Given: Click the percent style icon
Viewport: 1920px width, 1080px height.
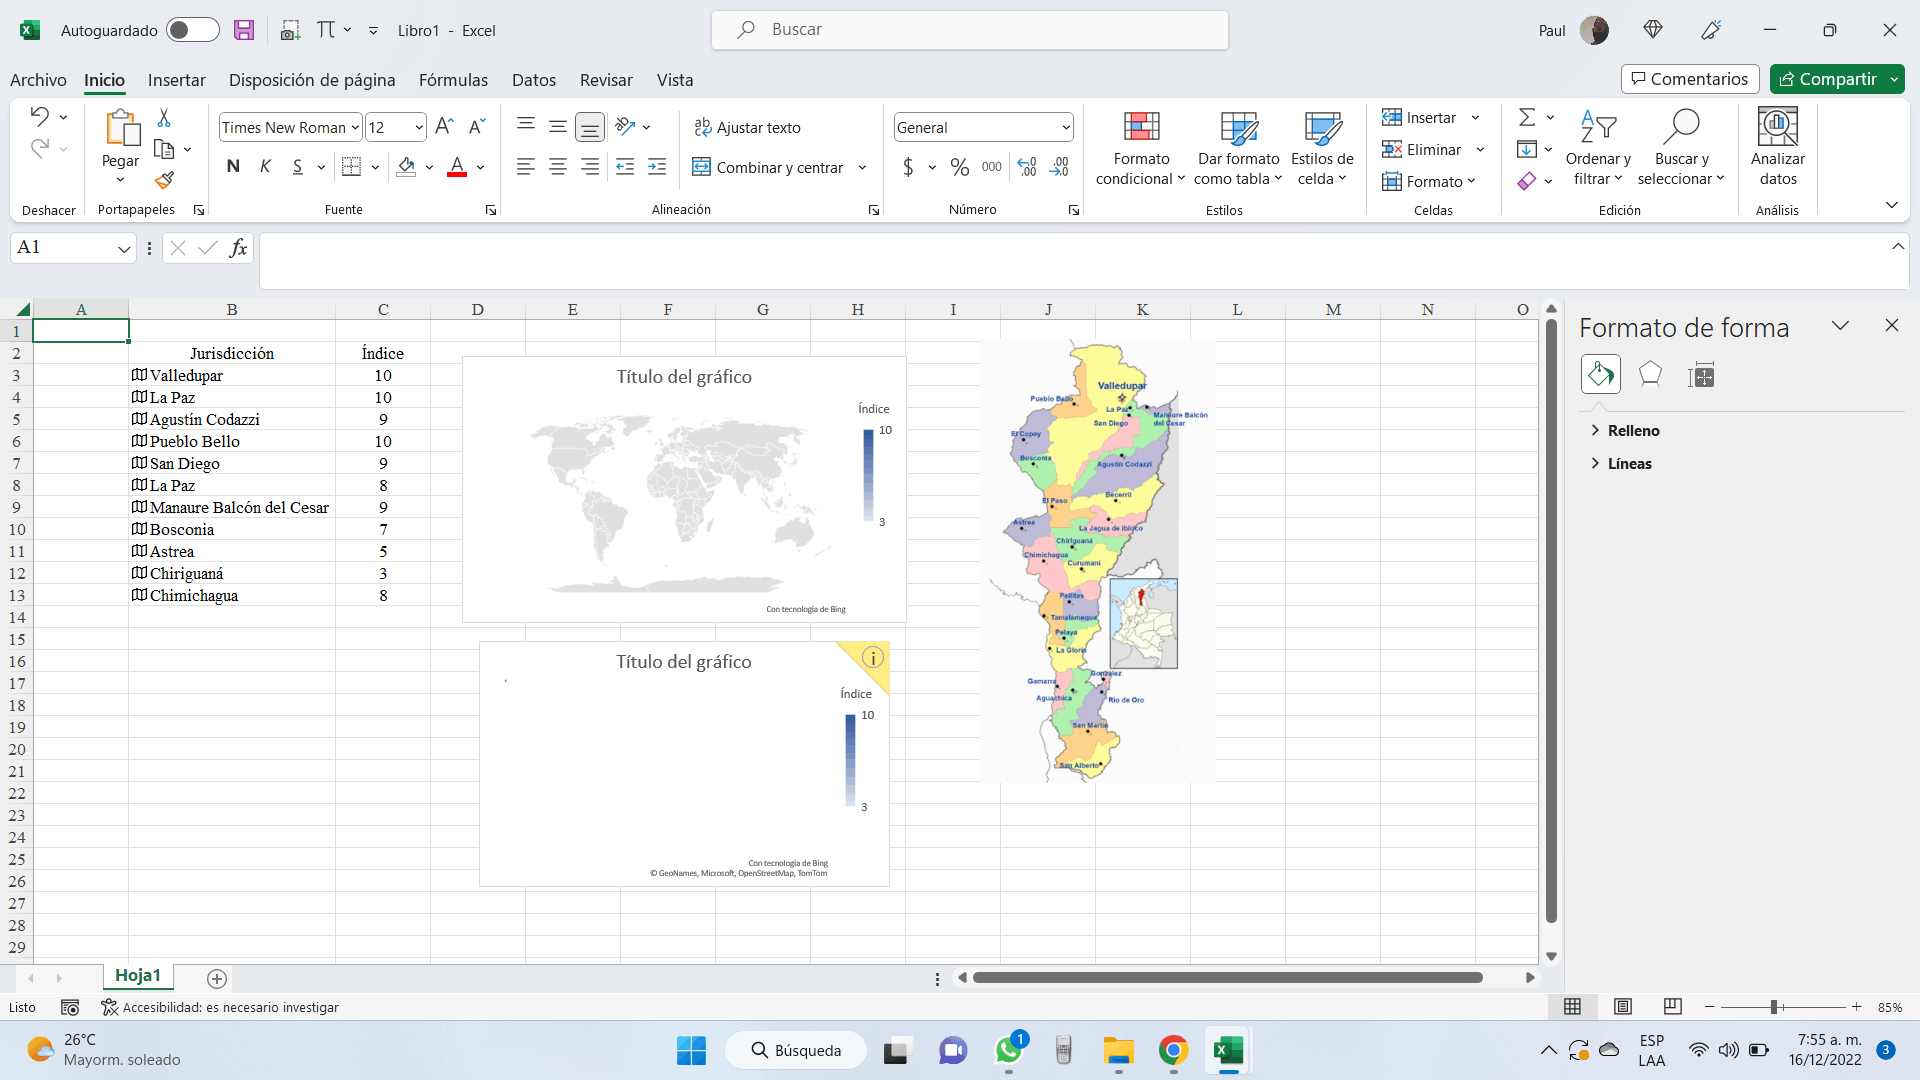Looking at the screenshot, I should click(960, 167).
